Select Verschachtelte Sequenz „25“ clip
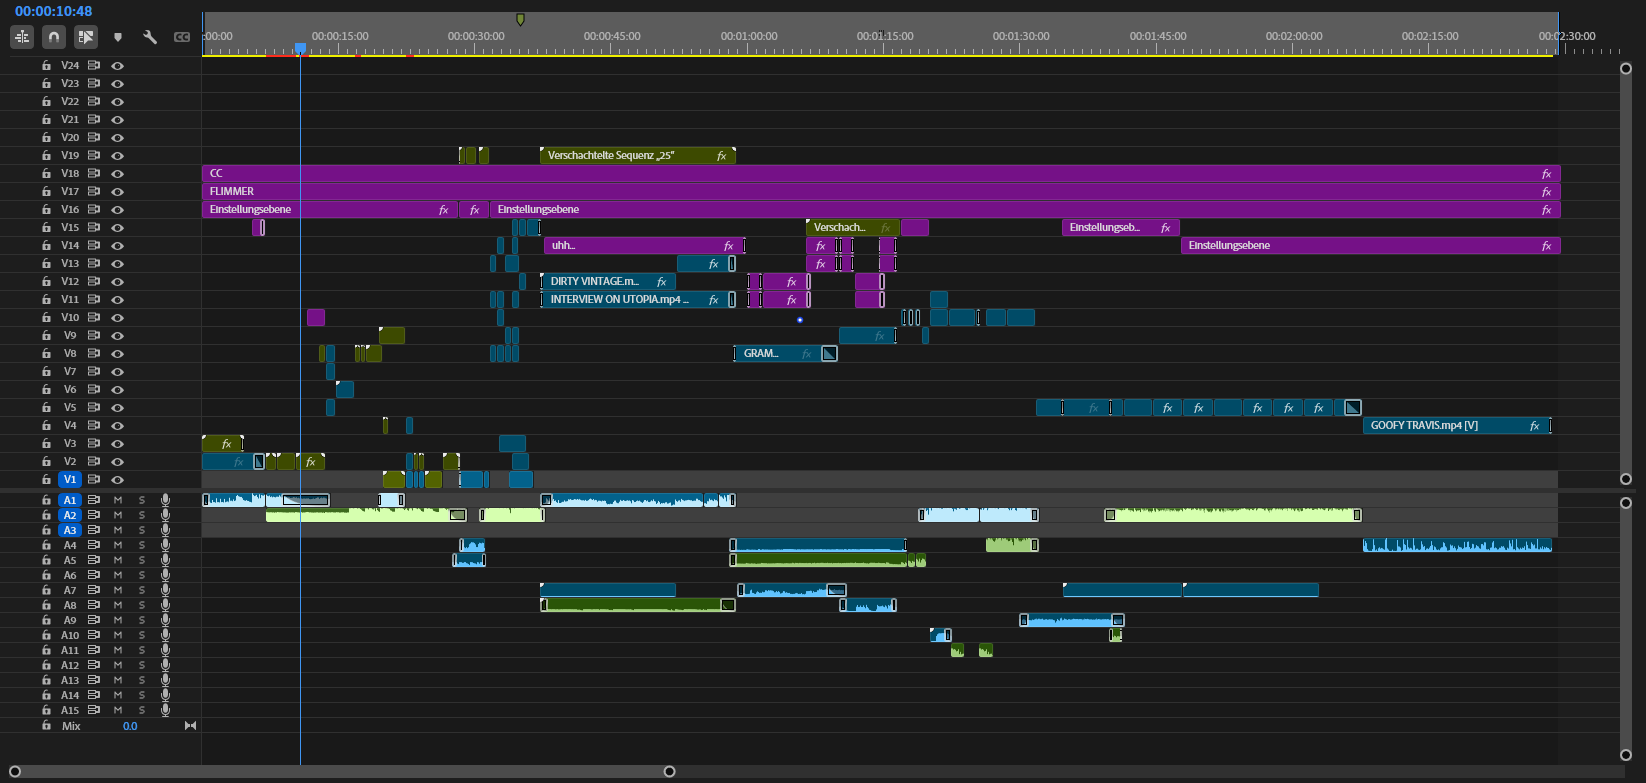Viewport: 1646px width, 783px height. [638, 155]
